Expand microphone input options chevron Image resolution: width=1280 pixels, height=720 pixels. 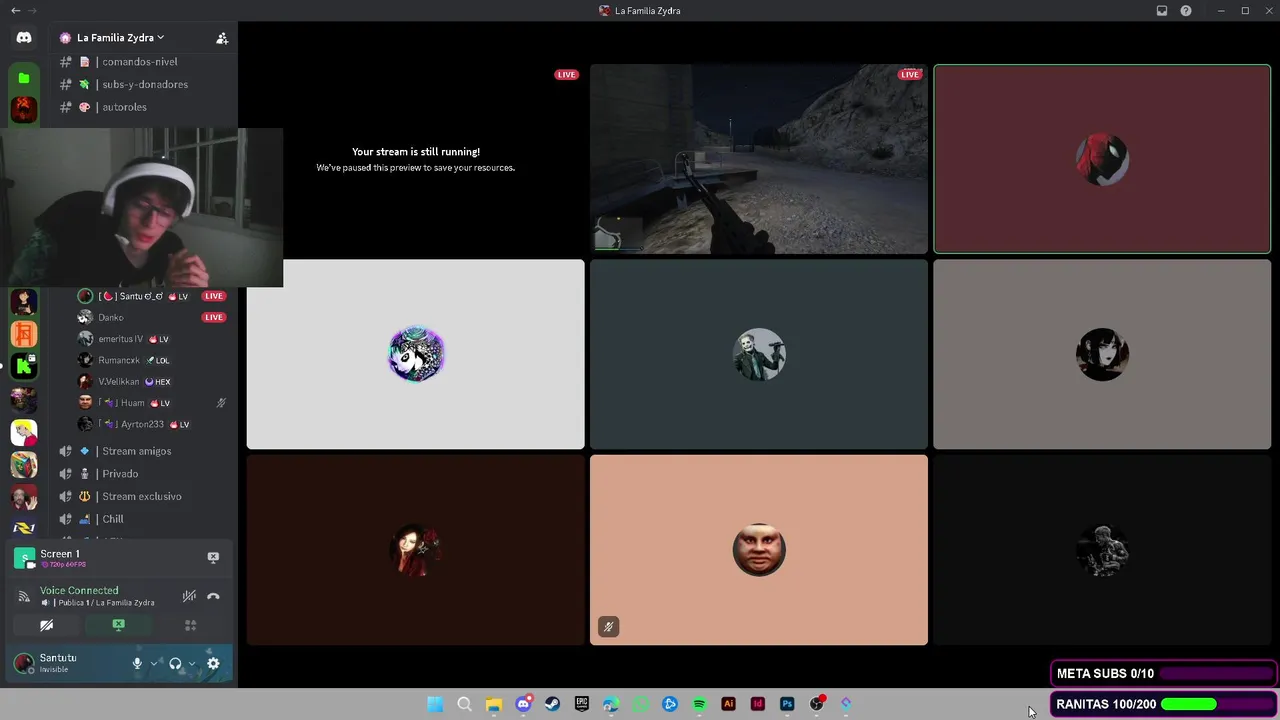coord(154,663)
